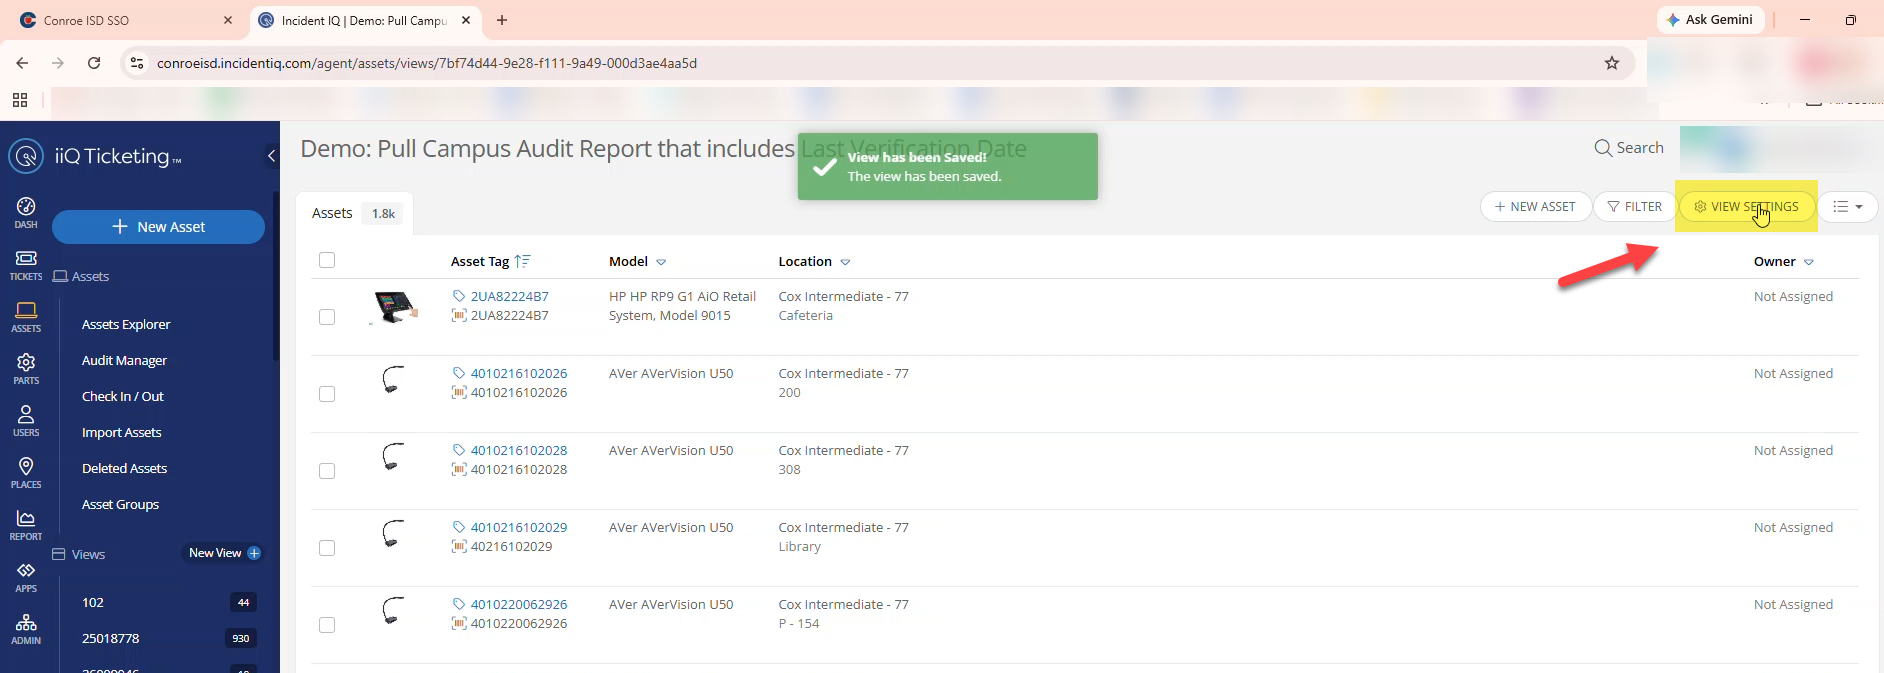Open the Assets sidebar icon
Viewport: 1884px width, 673px height.
tap(26, 316)
